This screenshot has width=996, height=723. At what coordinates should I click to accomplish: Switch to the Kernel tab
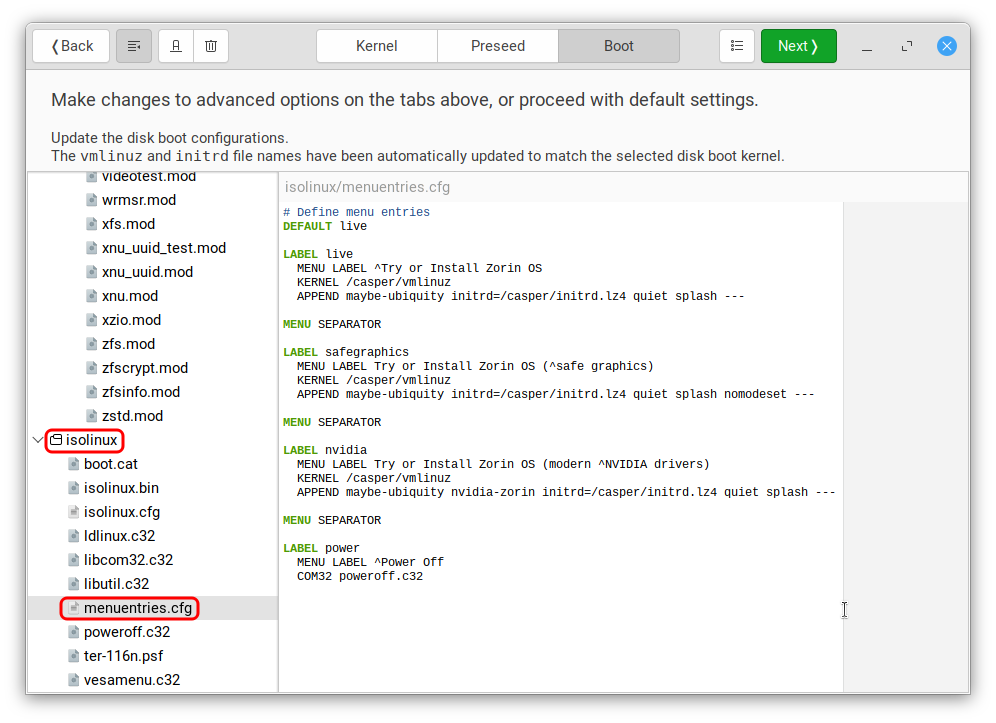click(376, 45)
